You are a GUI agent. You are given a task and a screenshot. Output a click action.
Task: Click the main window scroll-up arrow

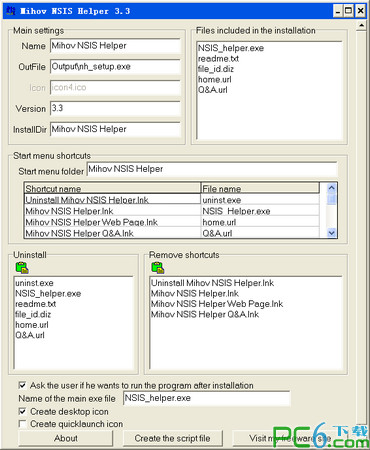(x=362, y=25)
